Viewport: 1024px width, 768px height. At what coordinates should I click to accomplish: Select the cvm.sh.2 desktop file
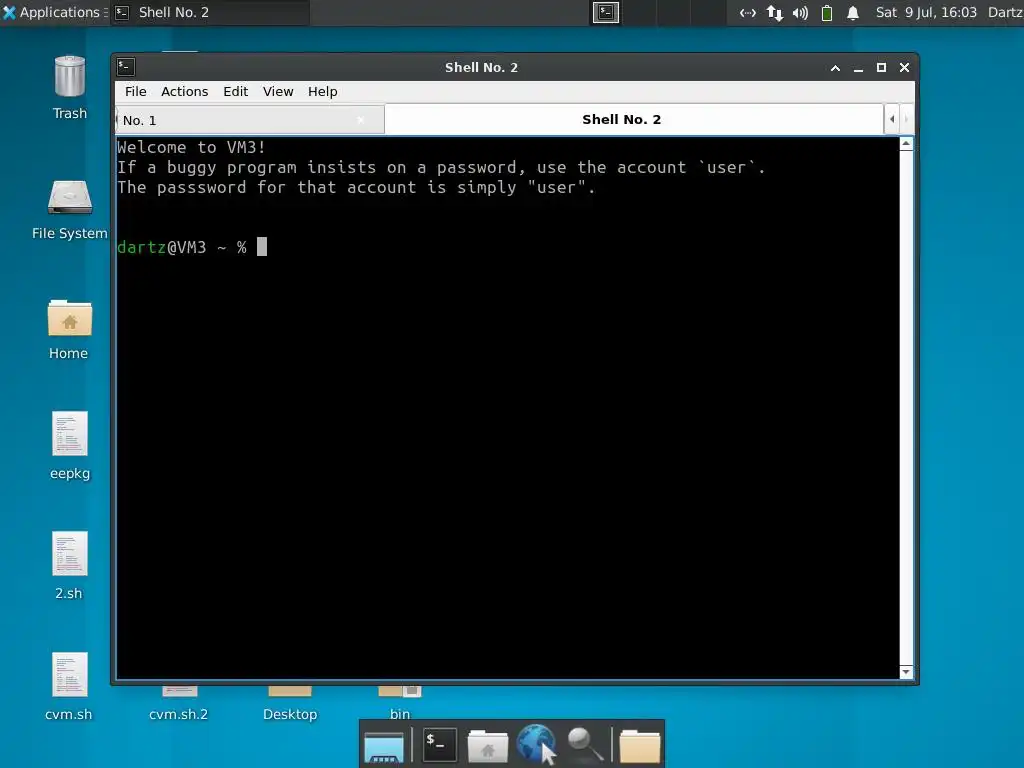pos(178,704)
